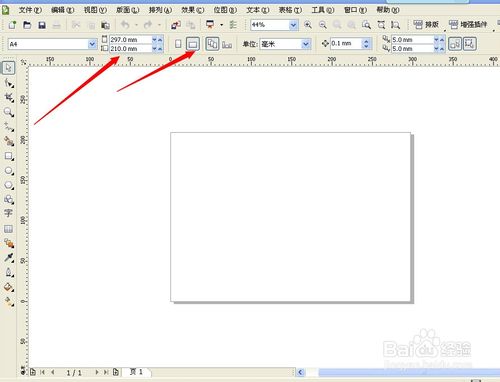
Task: Select the Crop tool in toolbox
Action: (9, 97)
